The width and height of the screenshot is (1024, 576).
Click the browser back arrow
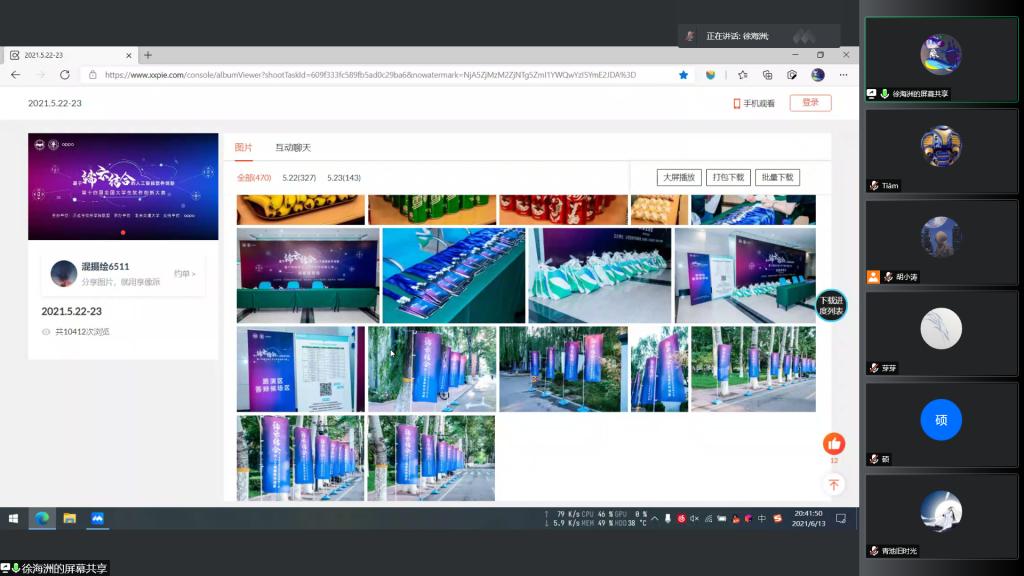coord(15,75)
